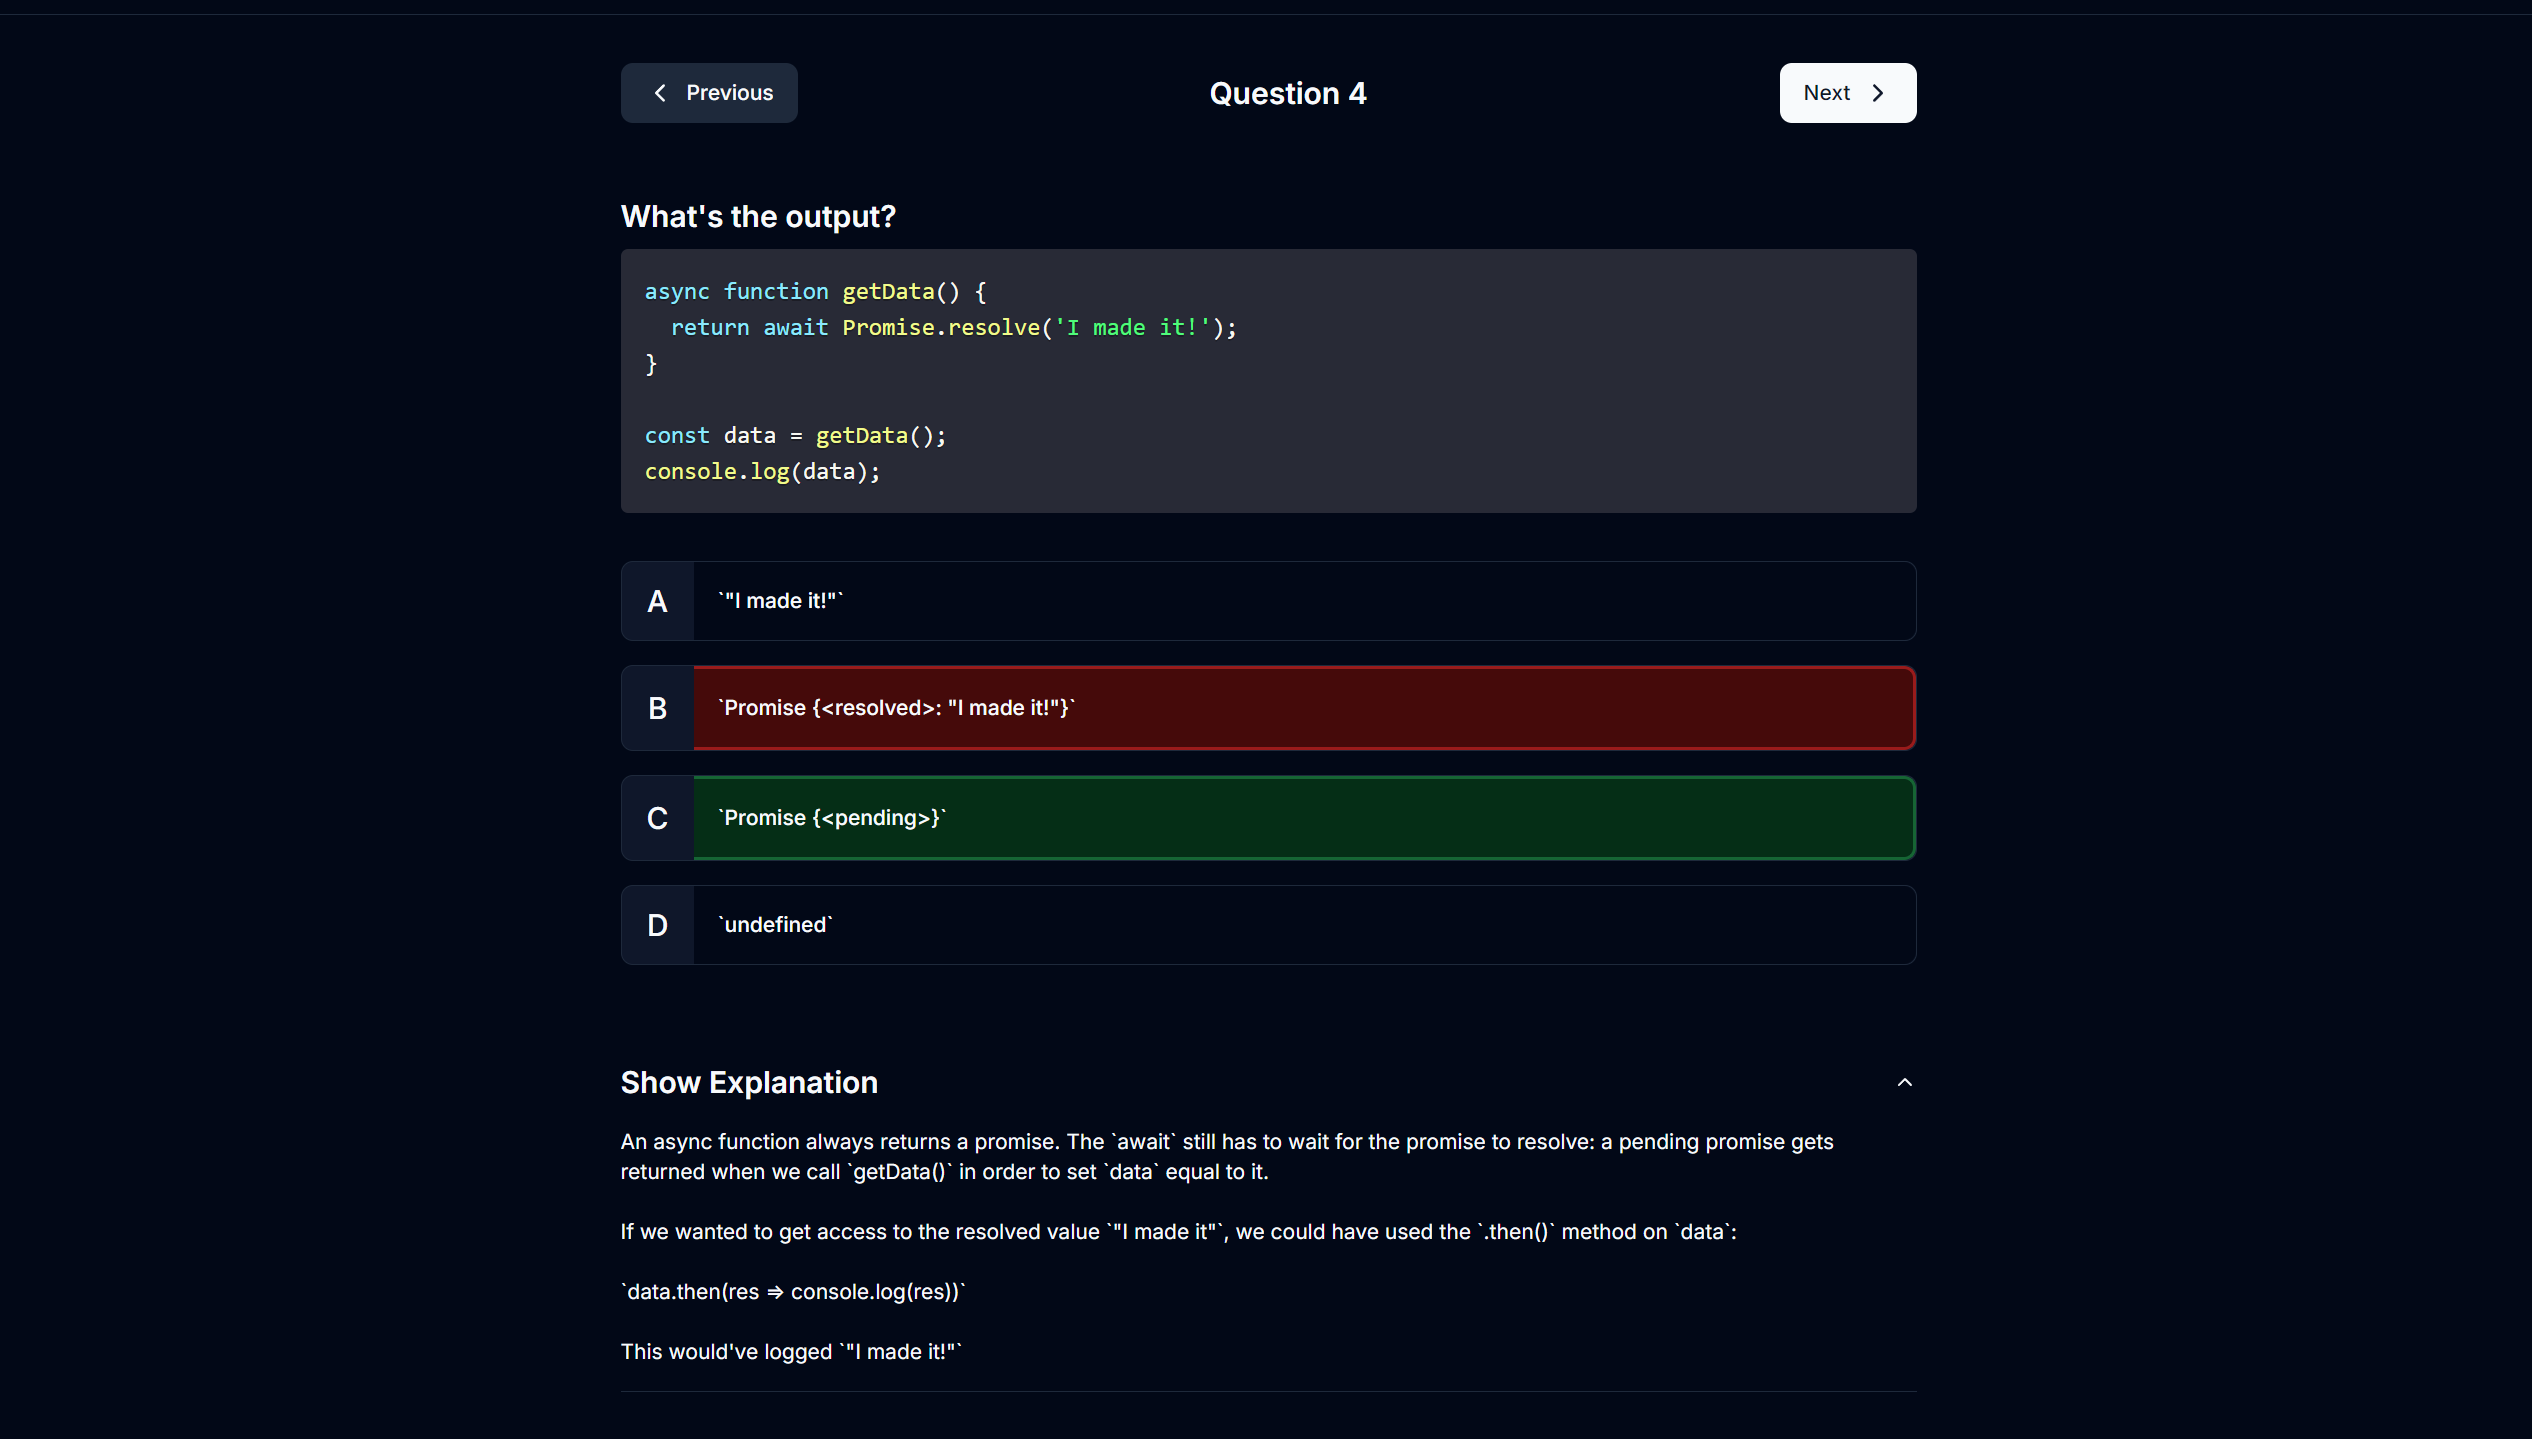Click the "data.then(res ⇒ console.log(res))" snippet
2532x1439 pixels.
pos(794,1292)
